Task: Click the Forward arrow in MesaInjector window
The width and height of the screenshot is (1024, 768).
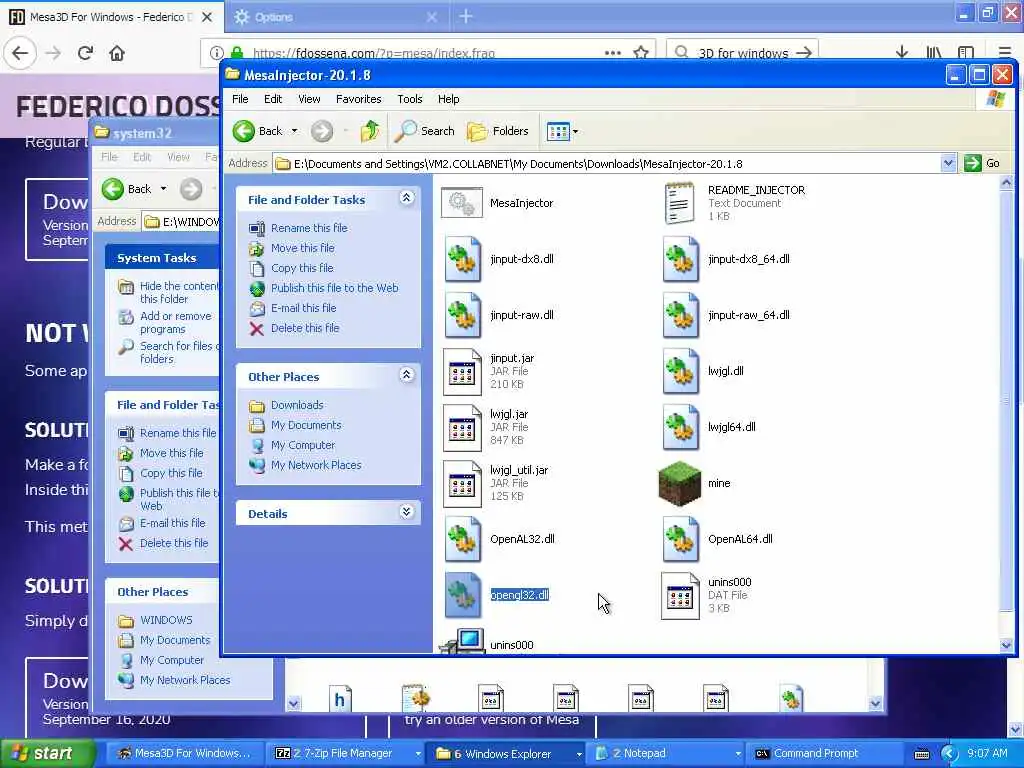Action: pyautogui.click(x=321, y=131)
